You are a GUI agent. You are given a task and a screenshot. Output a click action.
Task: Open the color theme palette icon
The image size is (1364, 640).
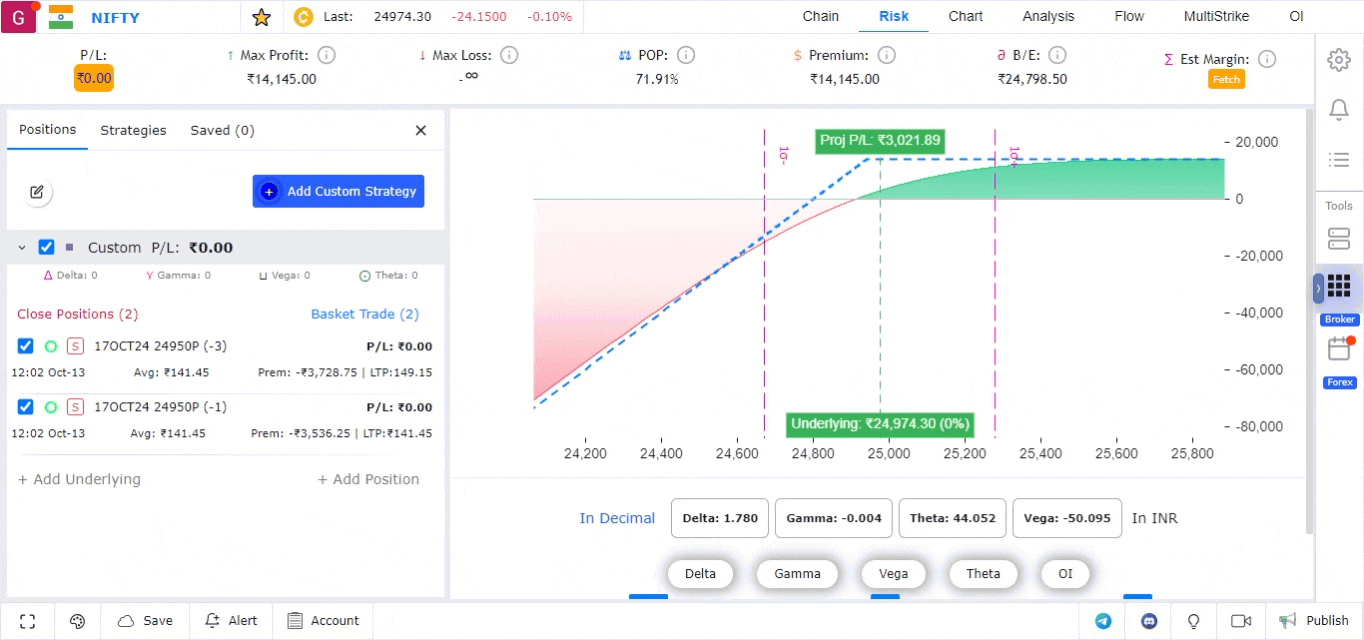pos(78,621)
